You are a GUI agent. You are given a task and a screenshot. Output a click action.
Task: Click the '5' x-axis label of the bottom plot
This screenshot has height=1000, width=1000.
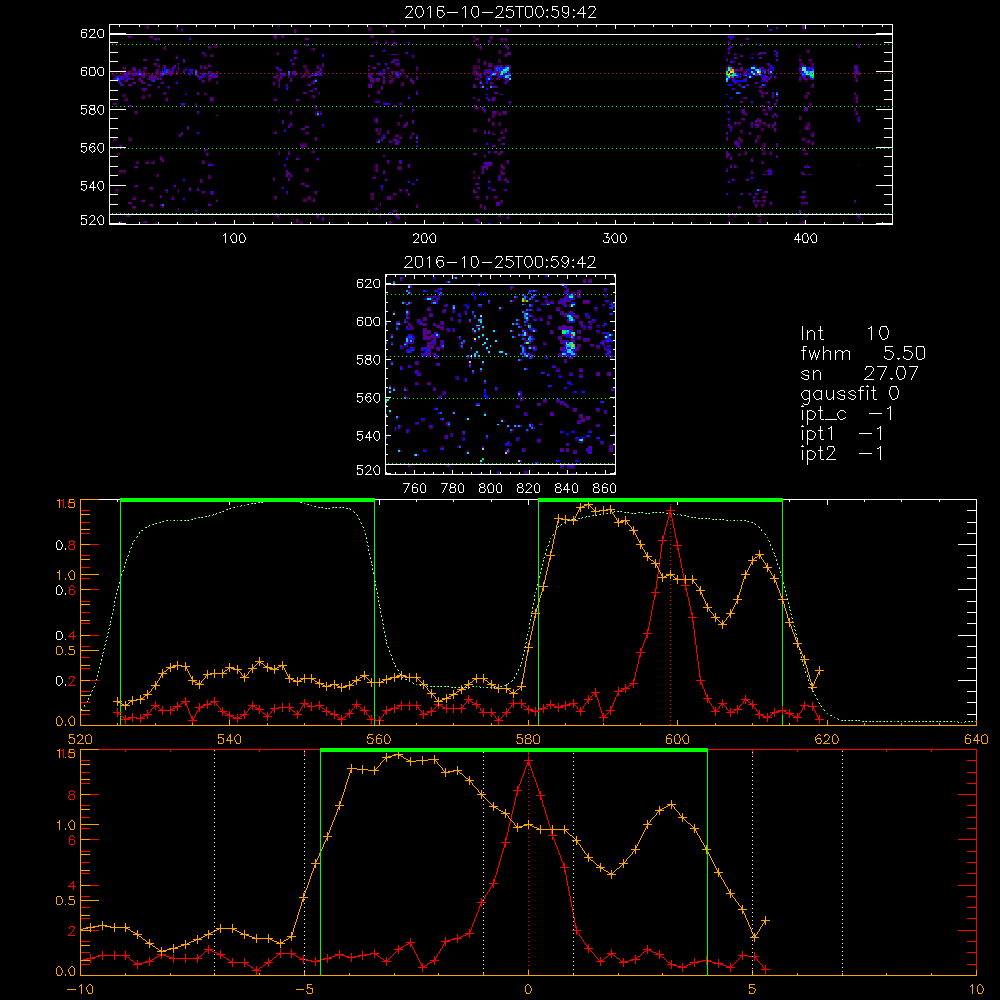click(x=753, y=990)
